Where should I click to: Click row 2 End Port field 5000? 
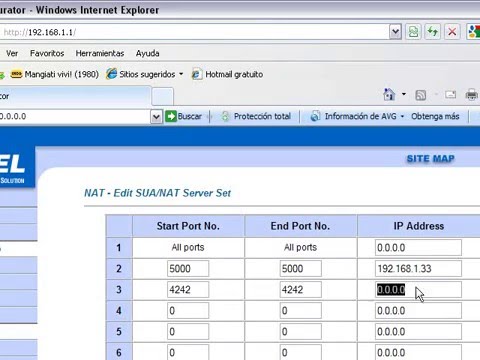point(301,269)
